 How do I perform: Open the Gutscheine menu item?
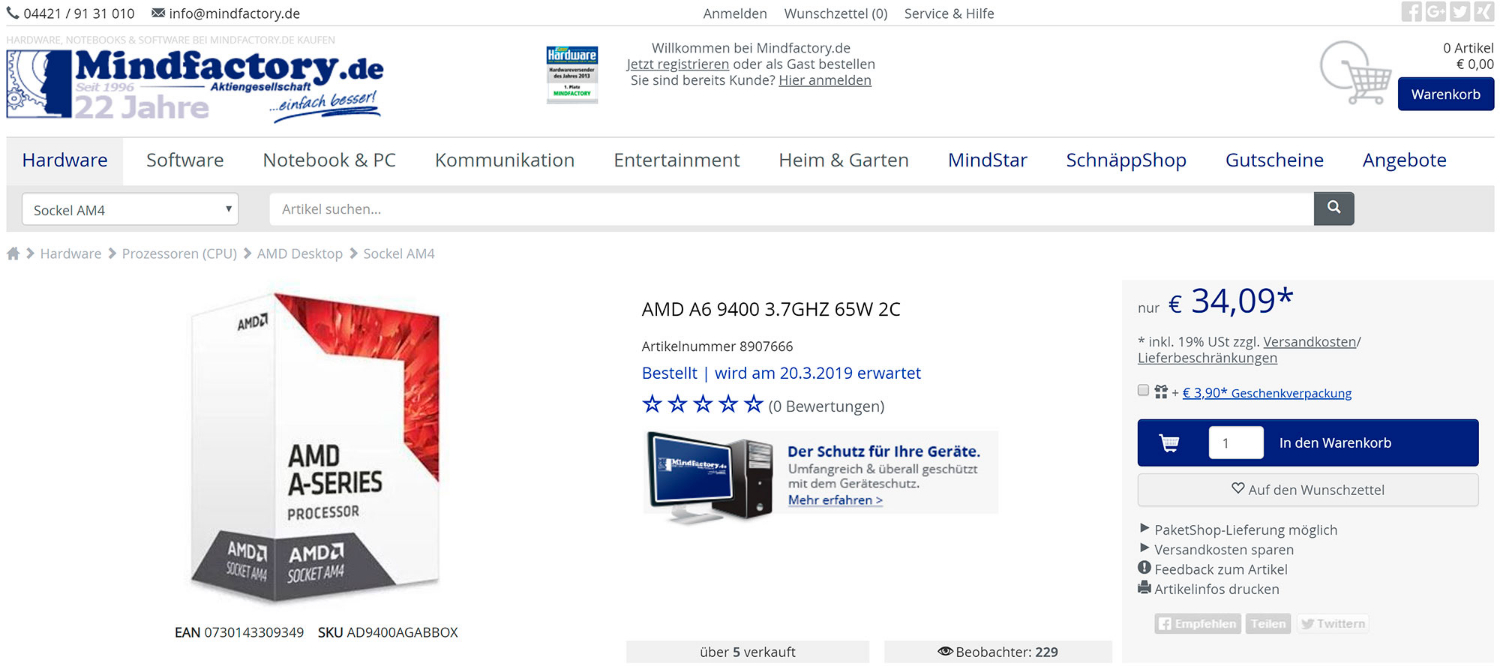pos(1275,160)
